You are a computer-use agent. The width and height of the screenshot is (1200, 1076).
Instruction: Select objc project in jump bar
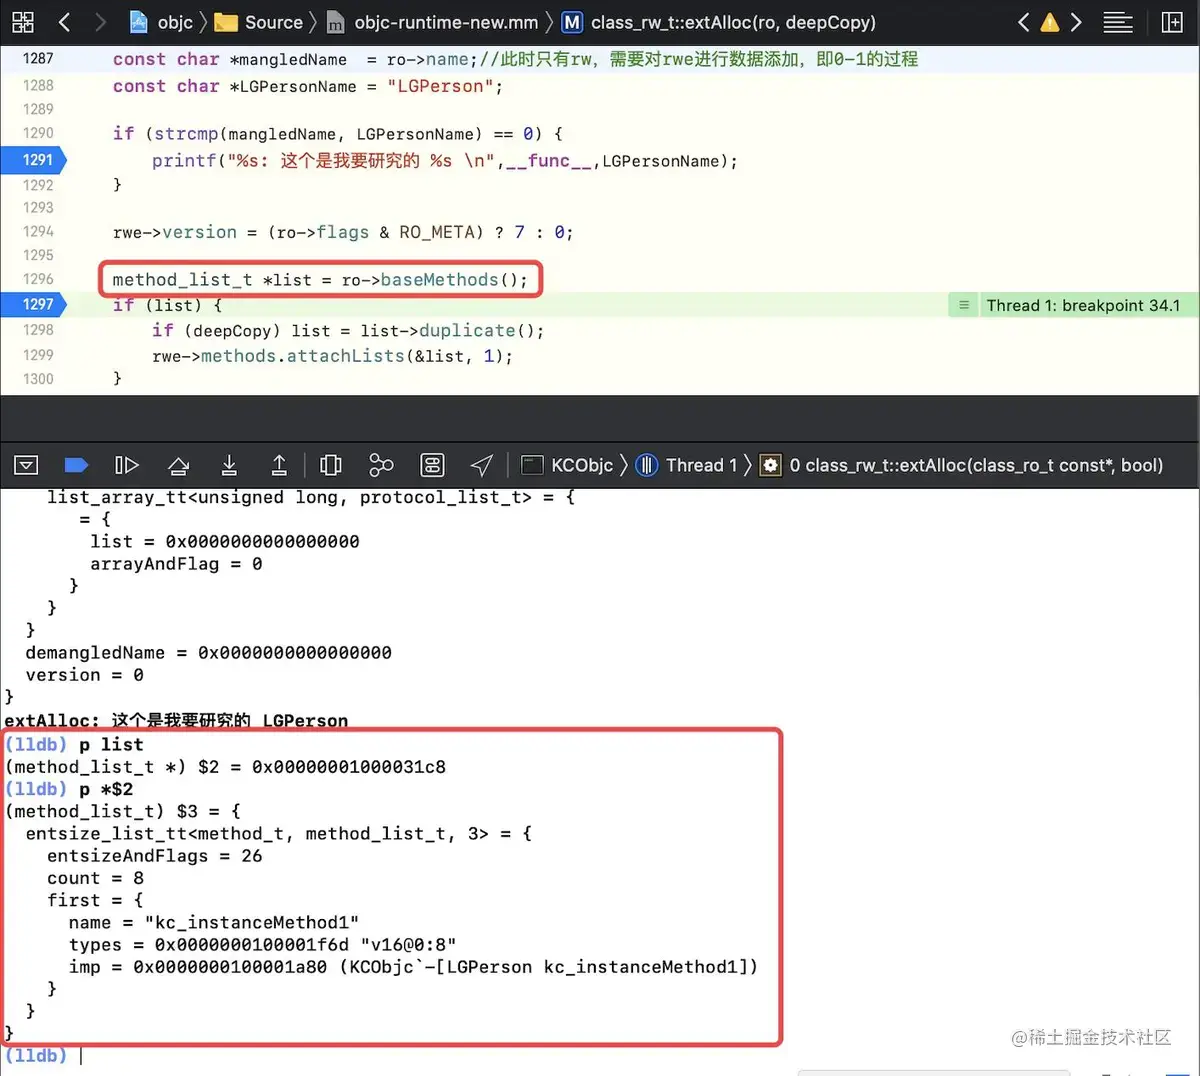tap(163, 22)
